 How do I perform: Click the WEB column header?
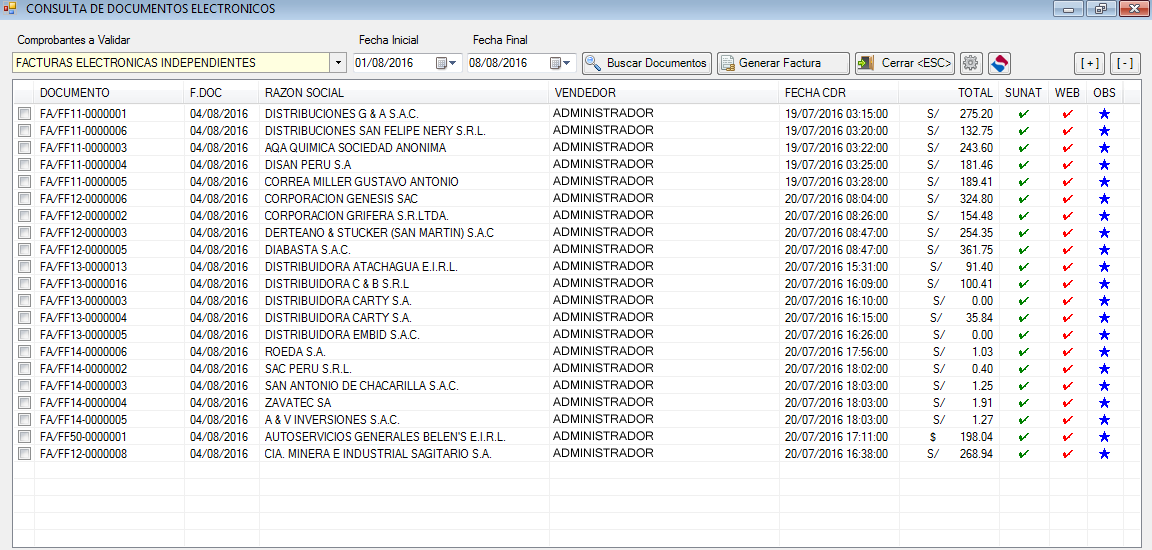point(1068,93)
